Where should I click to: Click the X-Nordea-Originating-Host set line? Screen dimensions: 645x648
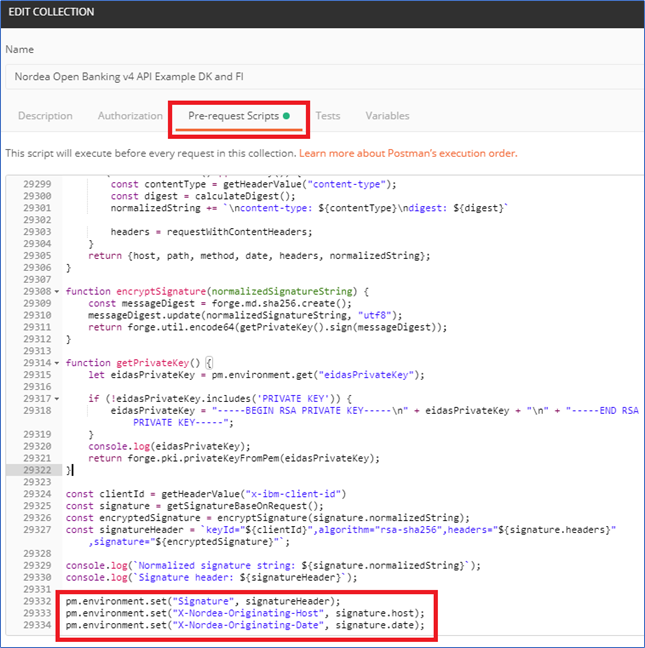(245, 613)
